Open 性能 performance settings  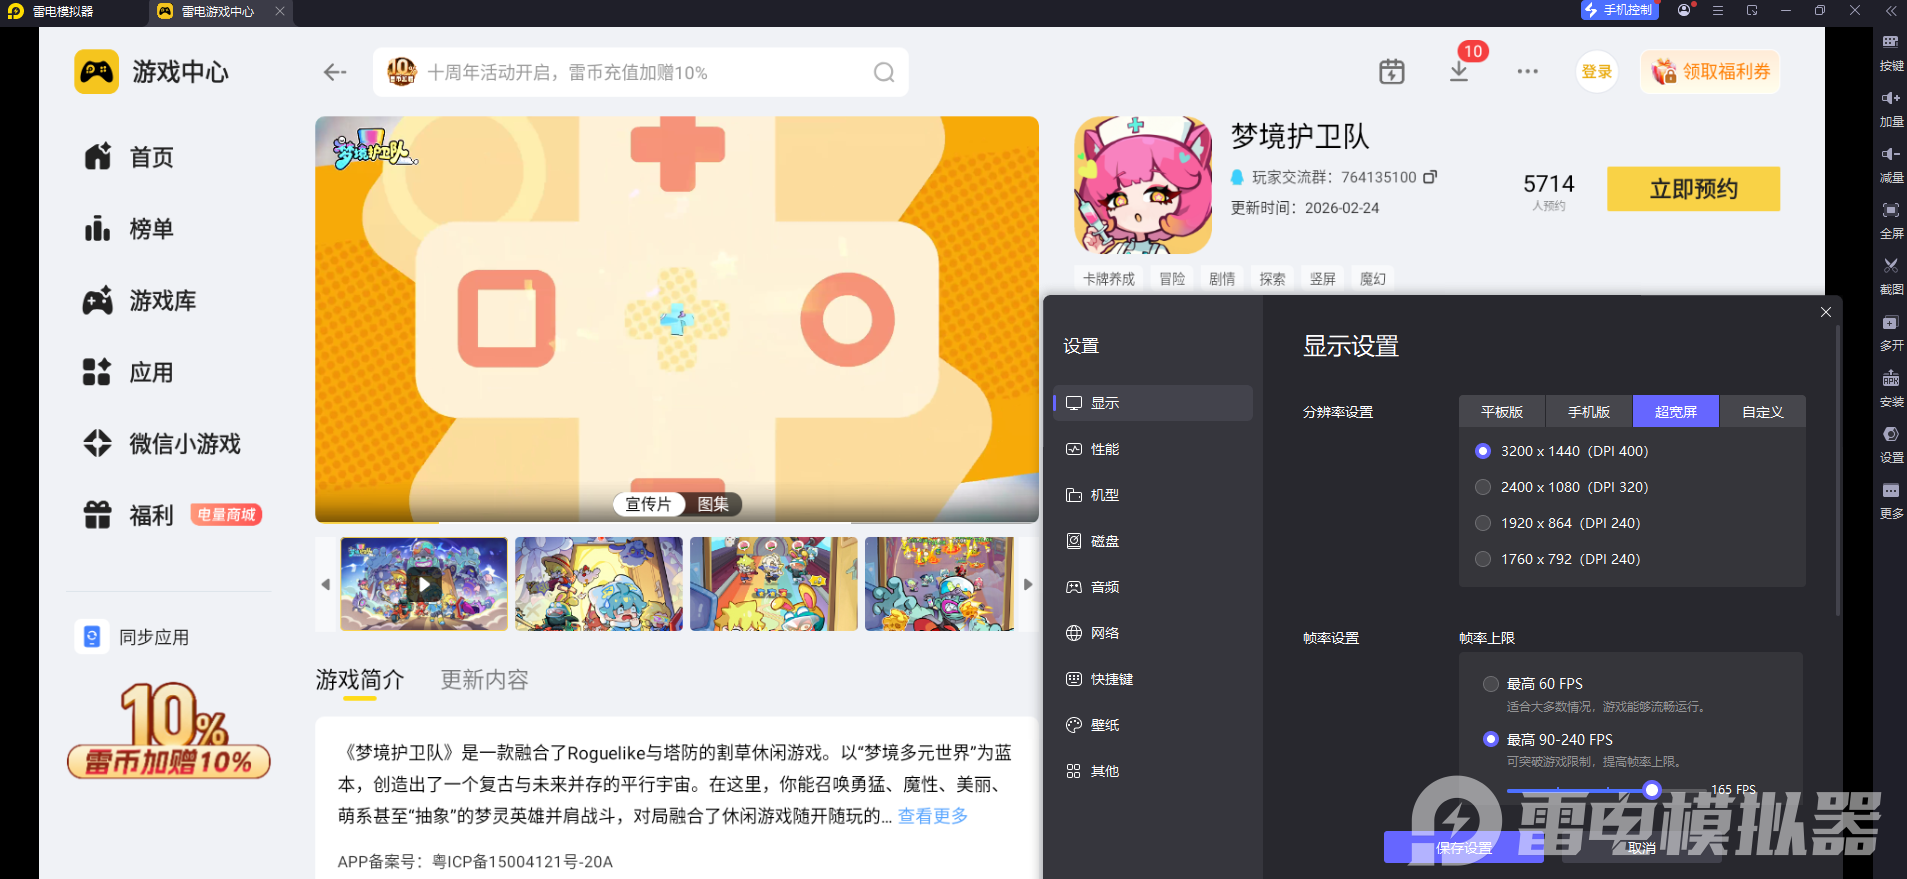coord(1153,449)
